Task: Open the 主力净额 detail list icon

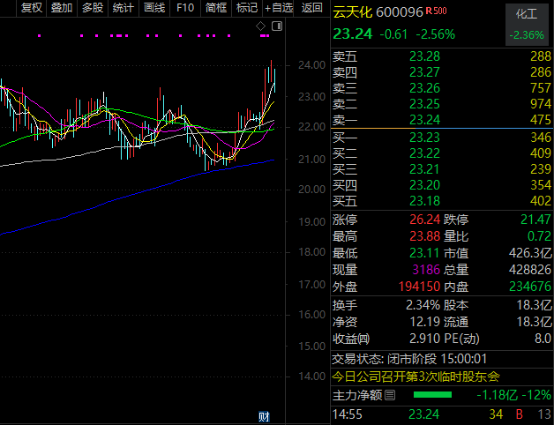Action: coord(390,395)
